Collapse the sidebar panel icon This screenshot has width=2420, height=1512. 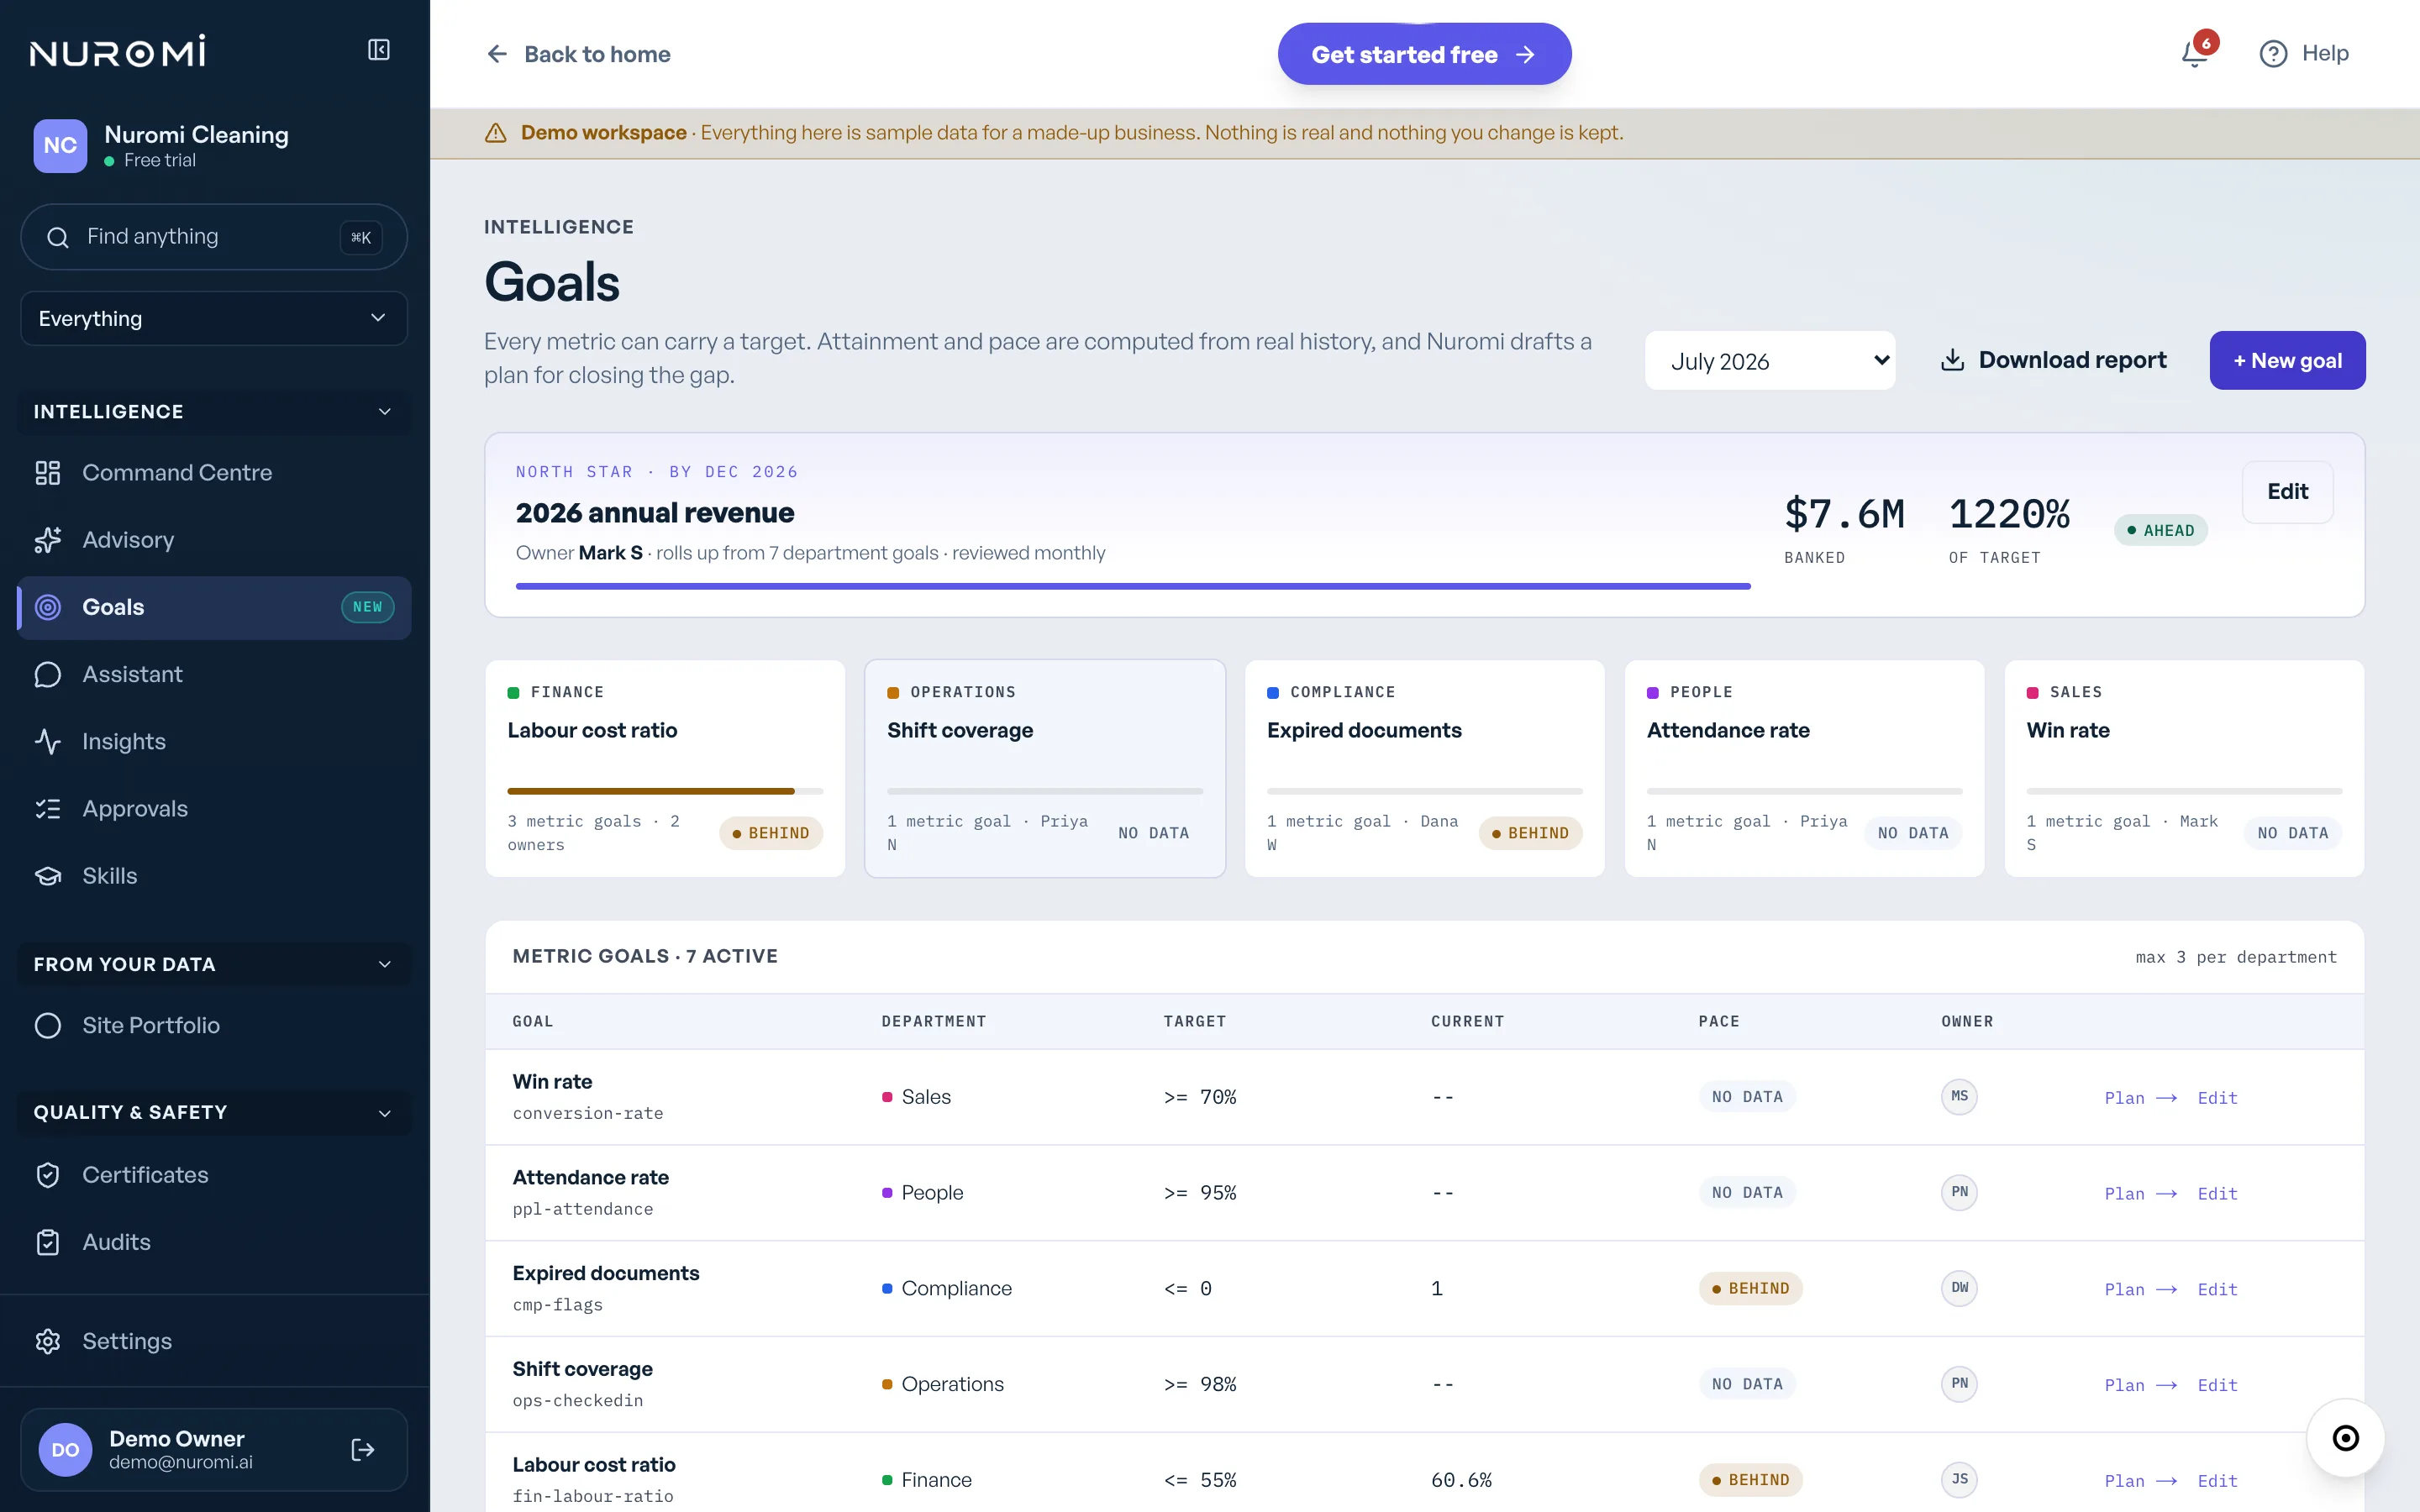[x=378, y=50]
